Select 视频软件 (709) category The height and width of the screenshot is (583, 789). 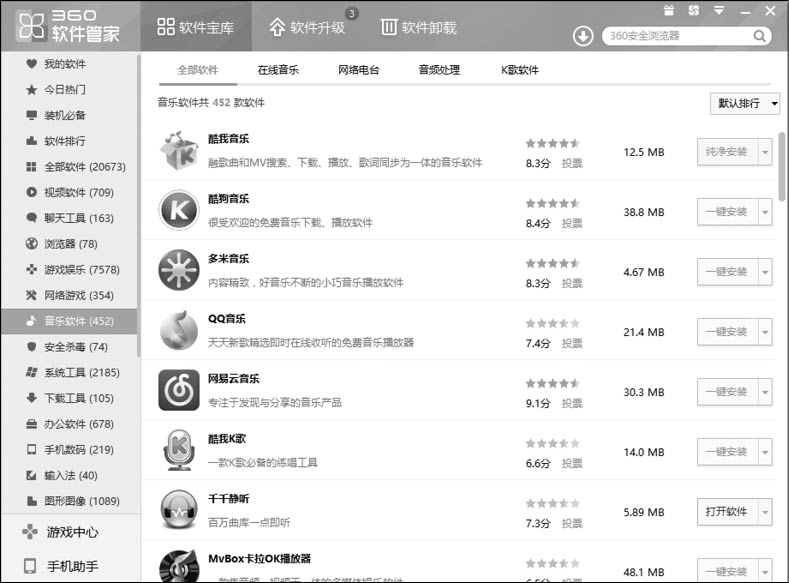click(x=69, y=192)
